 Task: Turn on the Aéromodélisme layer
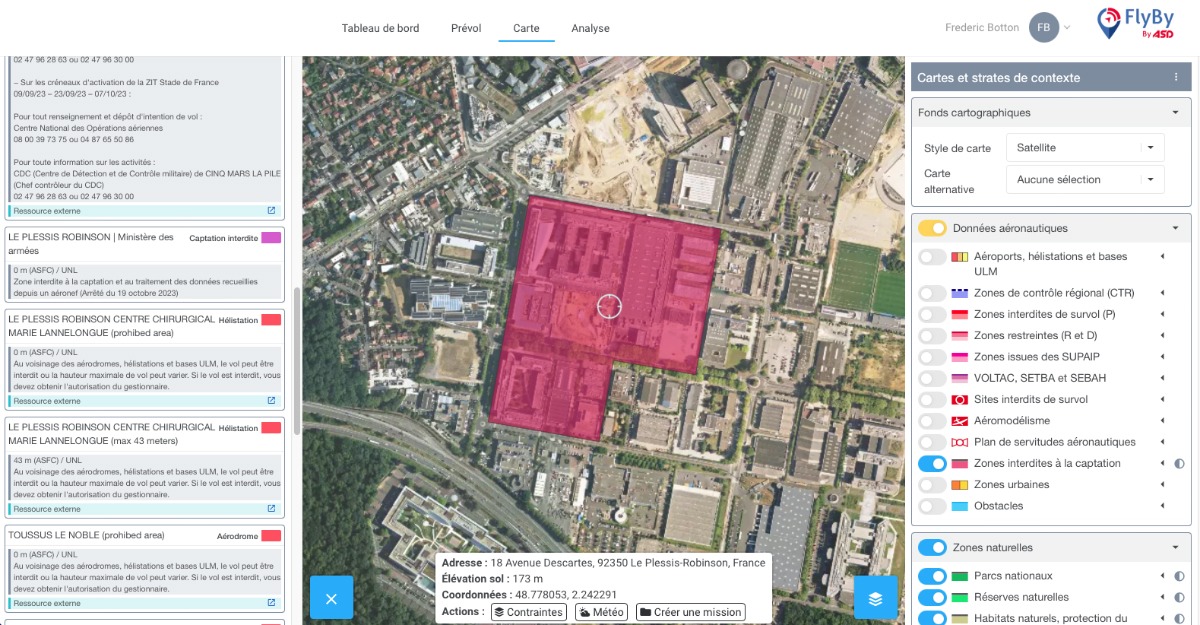[x=932, y=421]
